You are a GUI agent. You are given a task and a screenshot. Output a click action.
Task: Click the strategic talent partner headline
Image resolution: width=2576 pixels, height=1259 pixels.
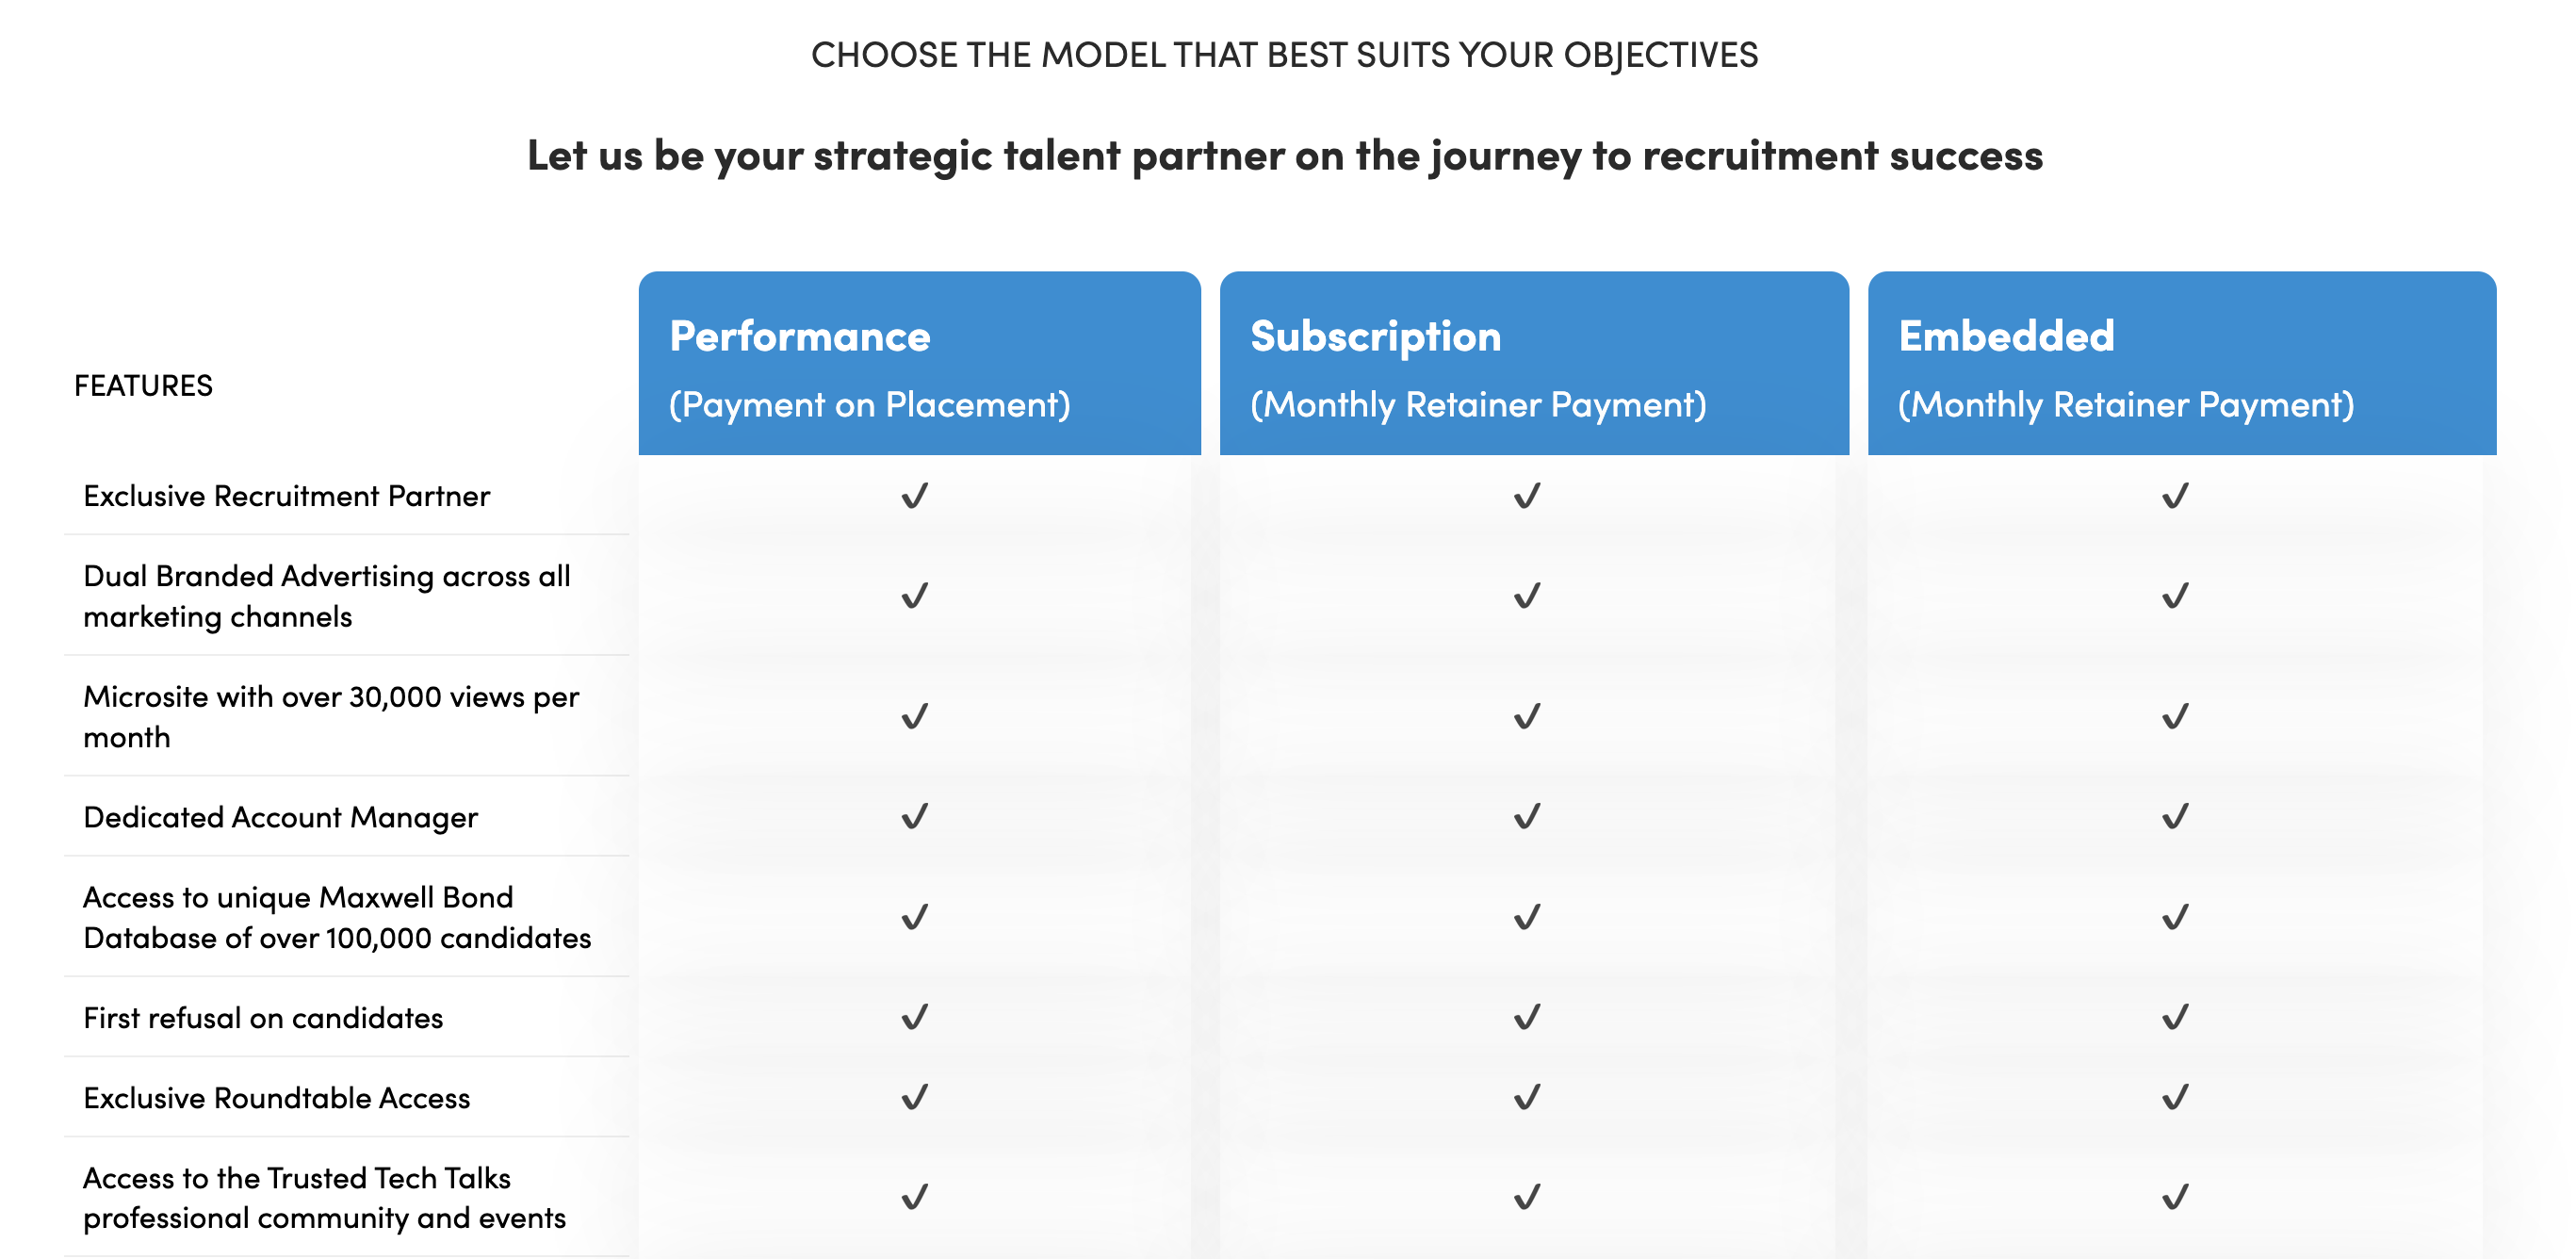point(1285,156)
